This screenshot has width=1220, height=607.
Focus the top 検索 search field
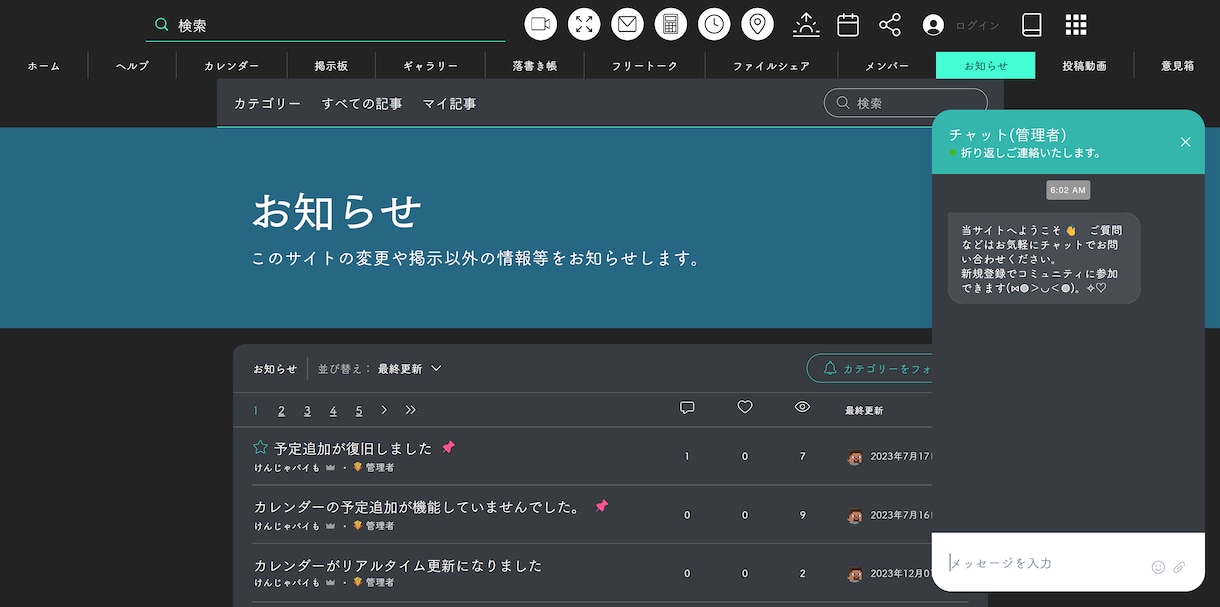coord(326,26)
